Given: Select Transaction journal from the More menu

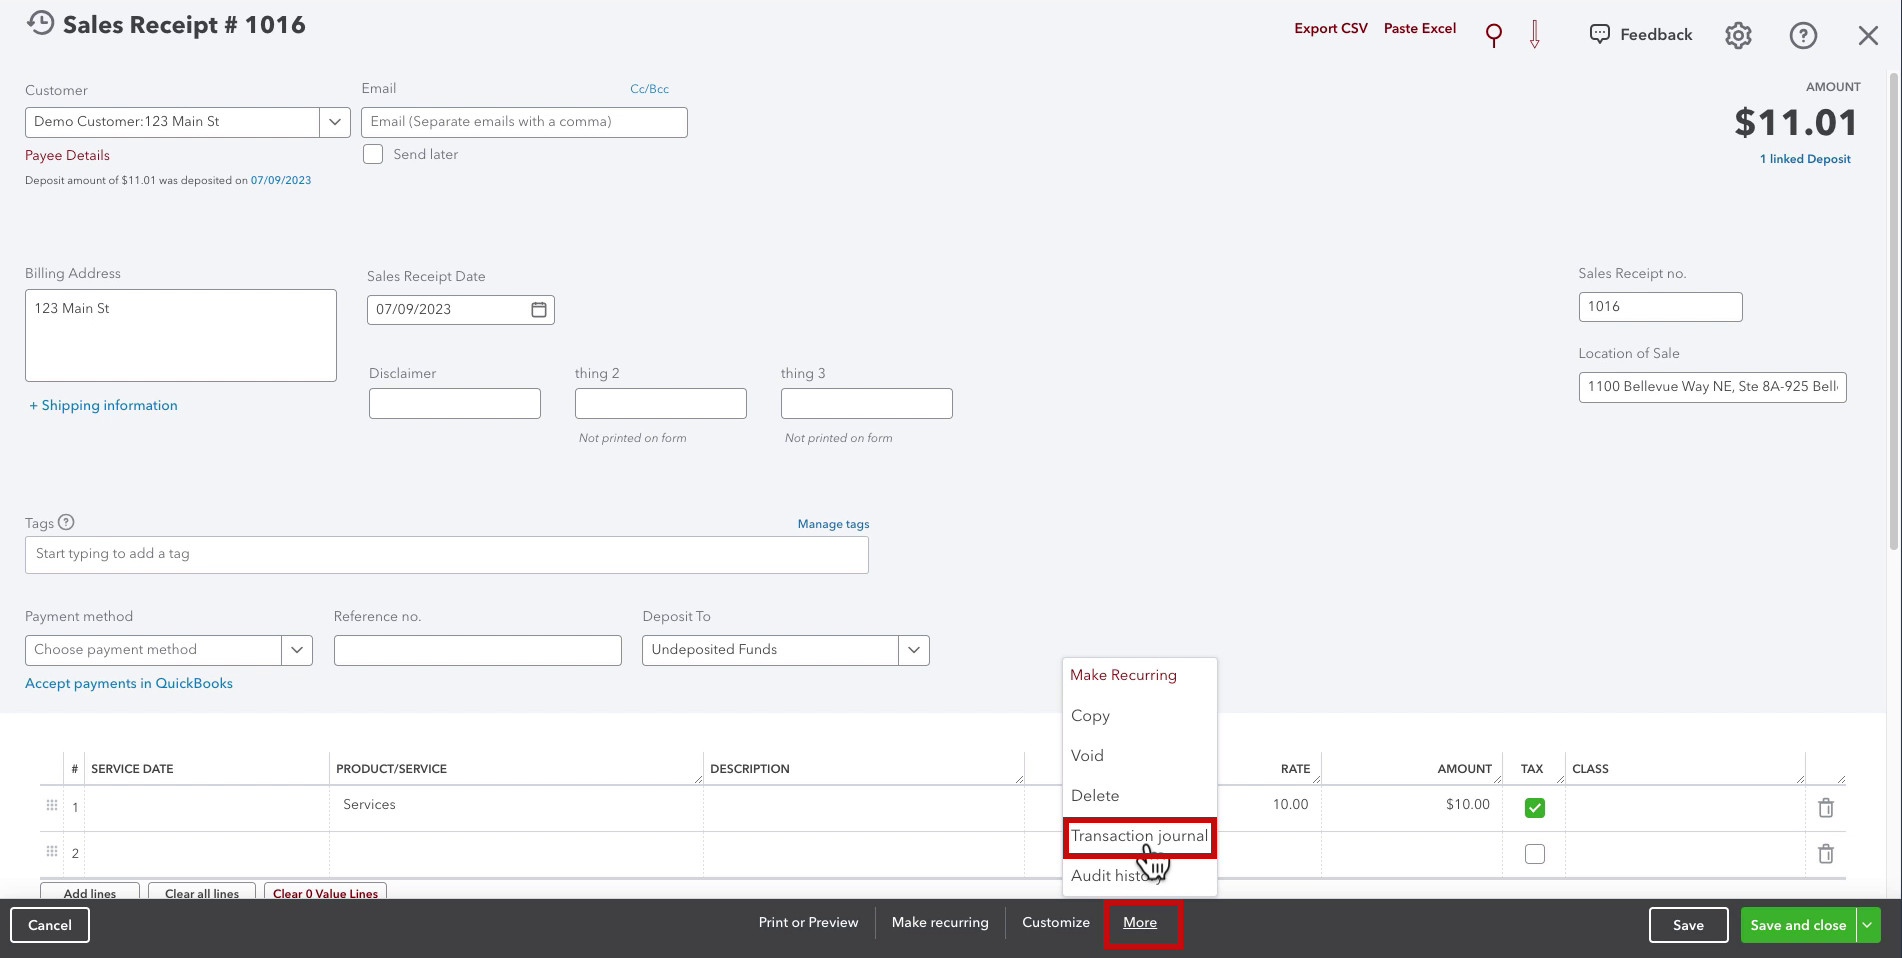Looking at the screenshot, I should coord(1139,836).
